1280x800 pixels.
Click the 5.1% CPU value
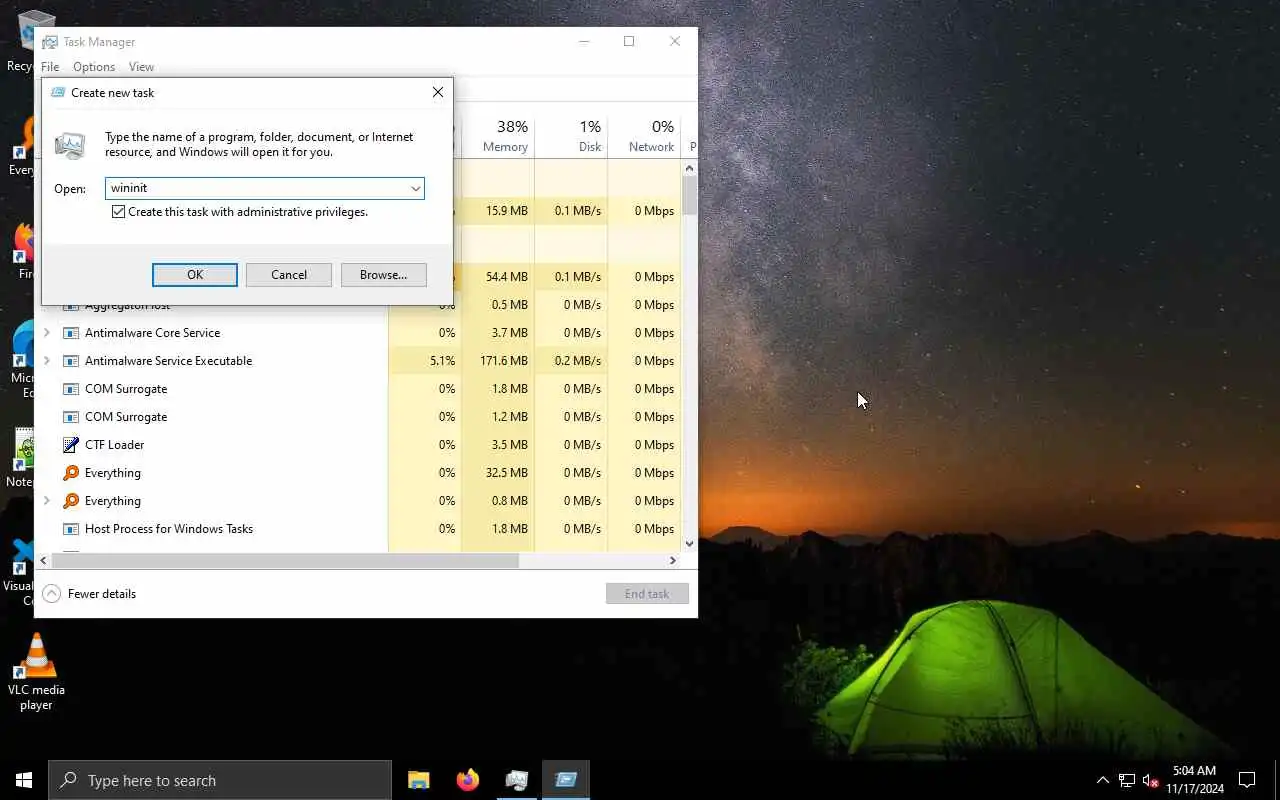click(x=442, y=361)
